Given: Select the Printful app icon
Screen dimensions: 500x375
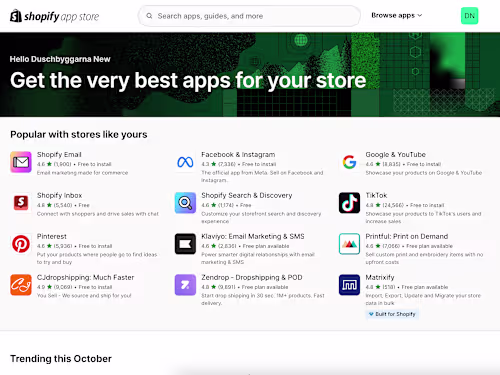Looking at the screenshot, I should click(349, 244).
